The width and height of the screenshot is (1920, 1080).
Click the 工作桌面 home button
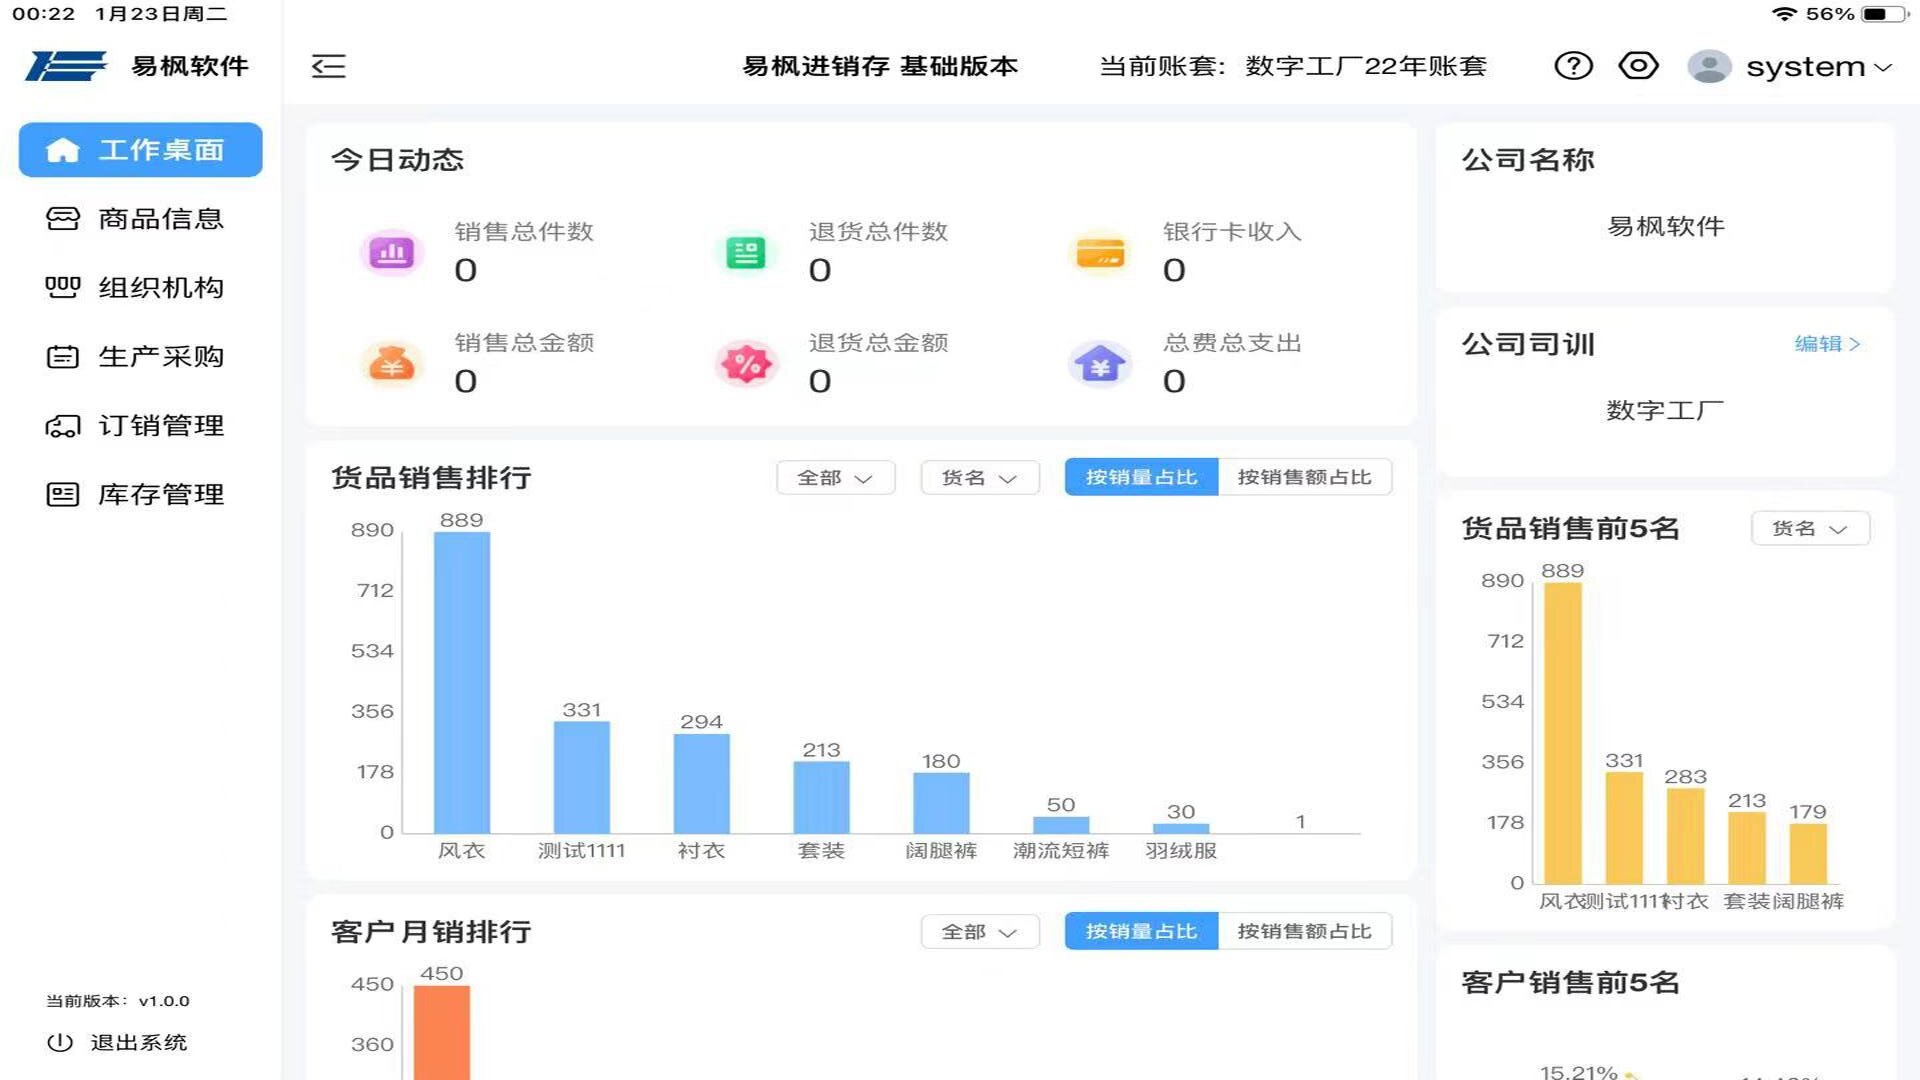(x=140, y=150)
